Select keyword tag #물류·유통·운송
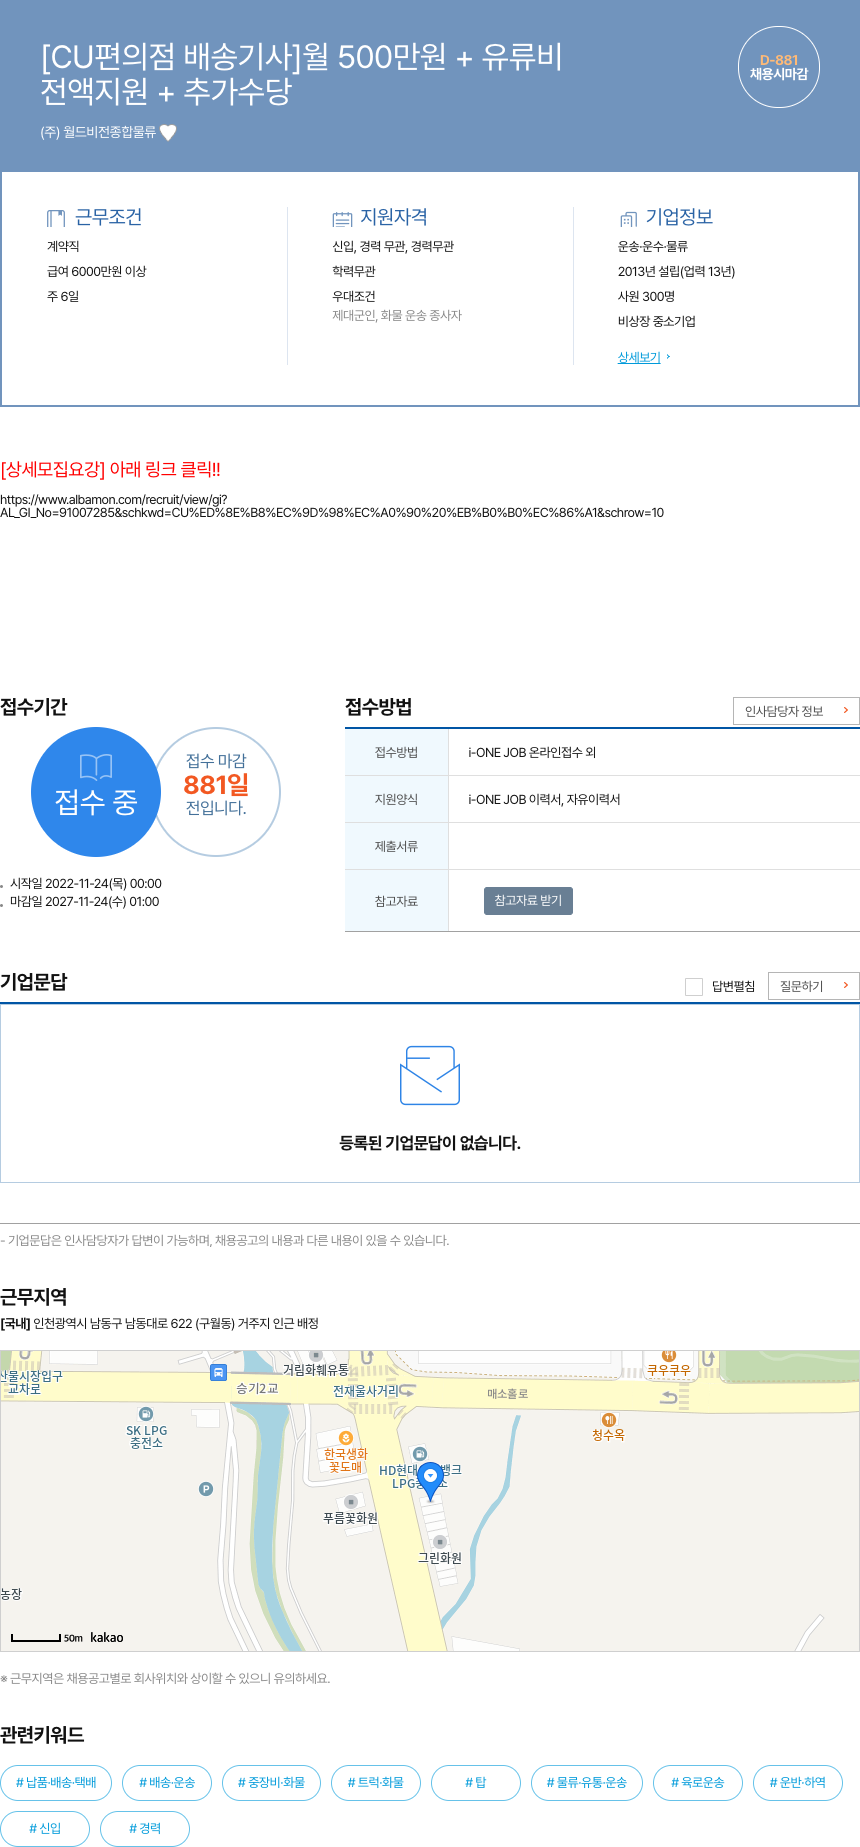 pyautogui.click(x=587, y=1782)
